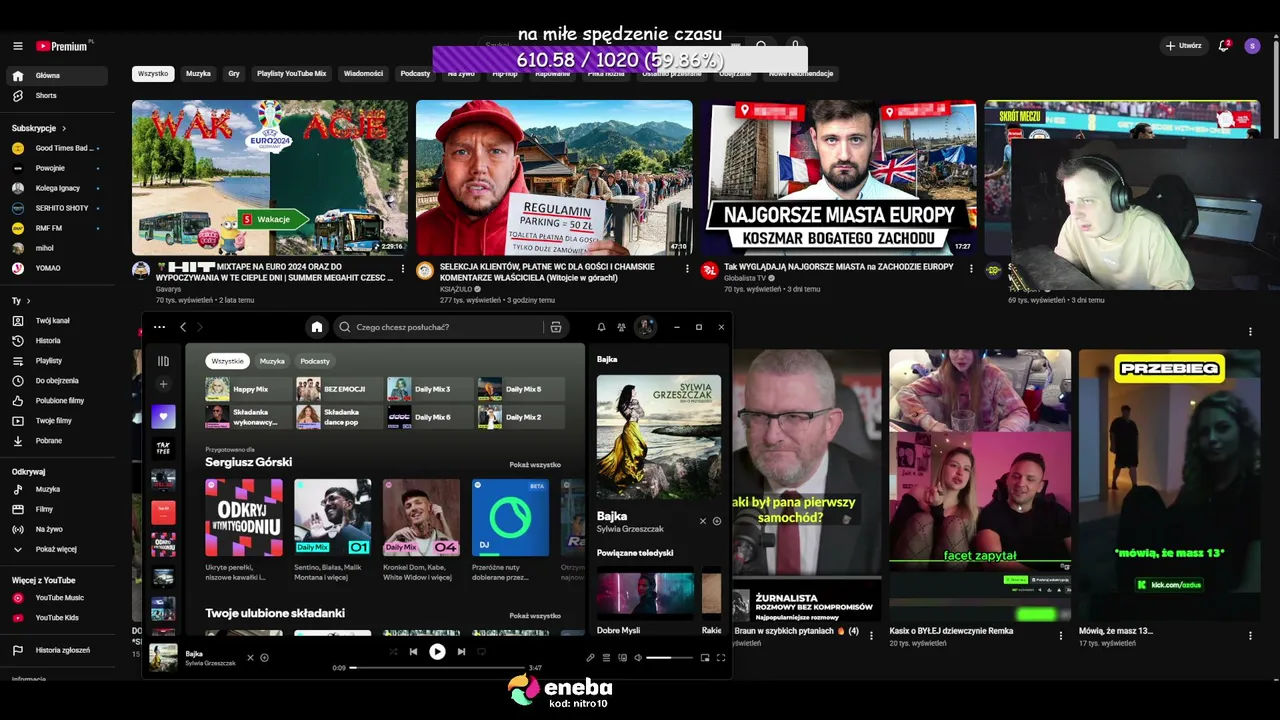Adjust Spotify volume slider
Image resolution: width=1280 pixels, height=720 pixels.
(670, 658)
